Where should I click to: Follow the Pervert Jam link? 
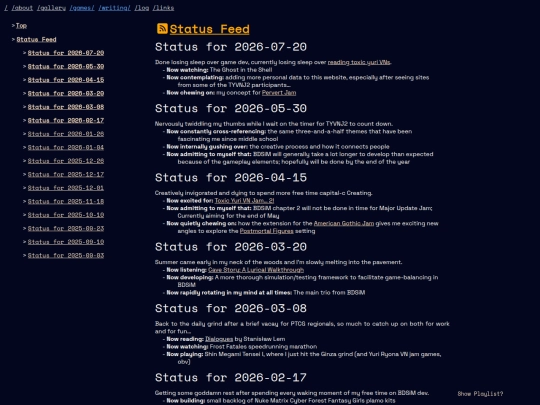(279, 93)
